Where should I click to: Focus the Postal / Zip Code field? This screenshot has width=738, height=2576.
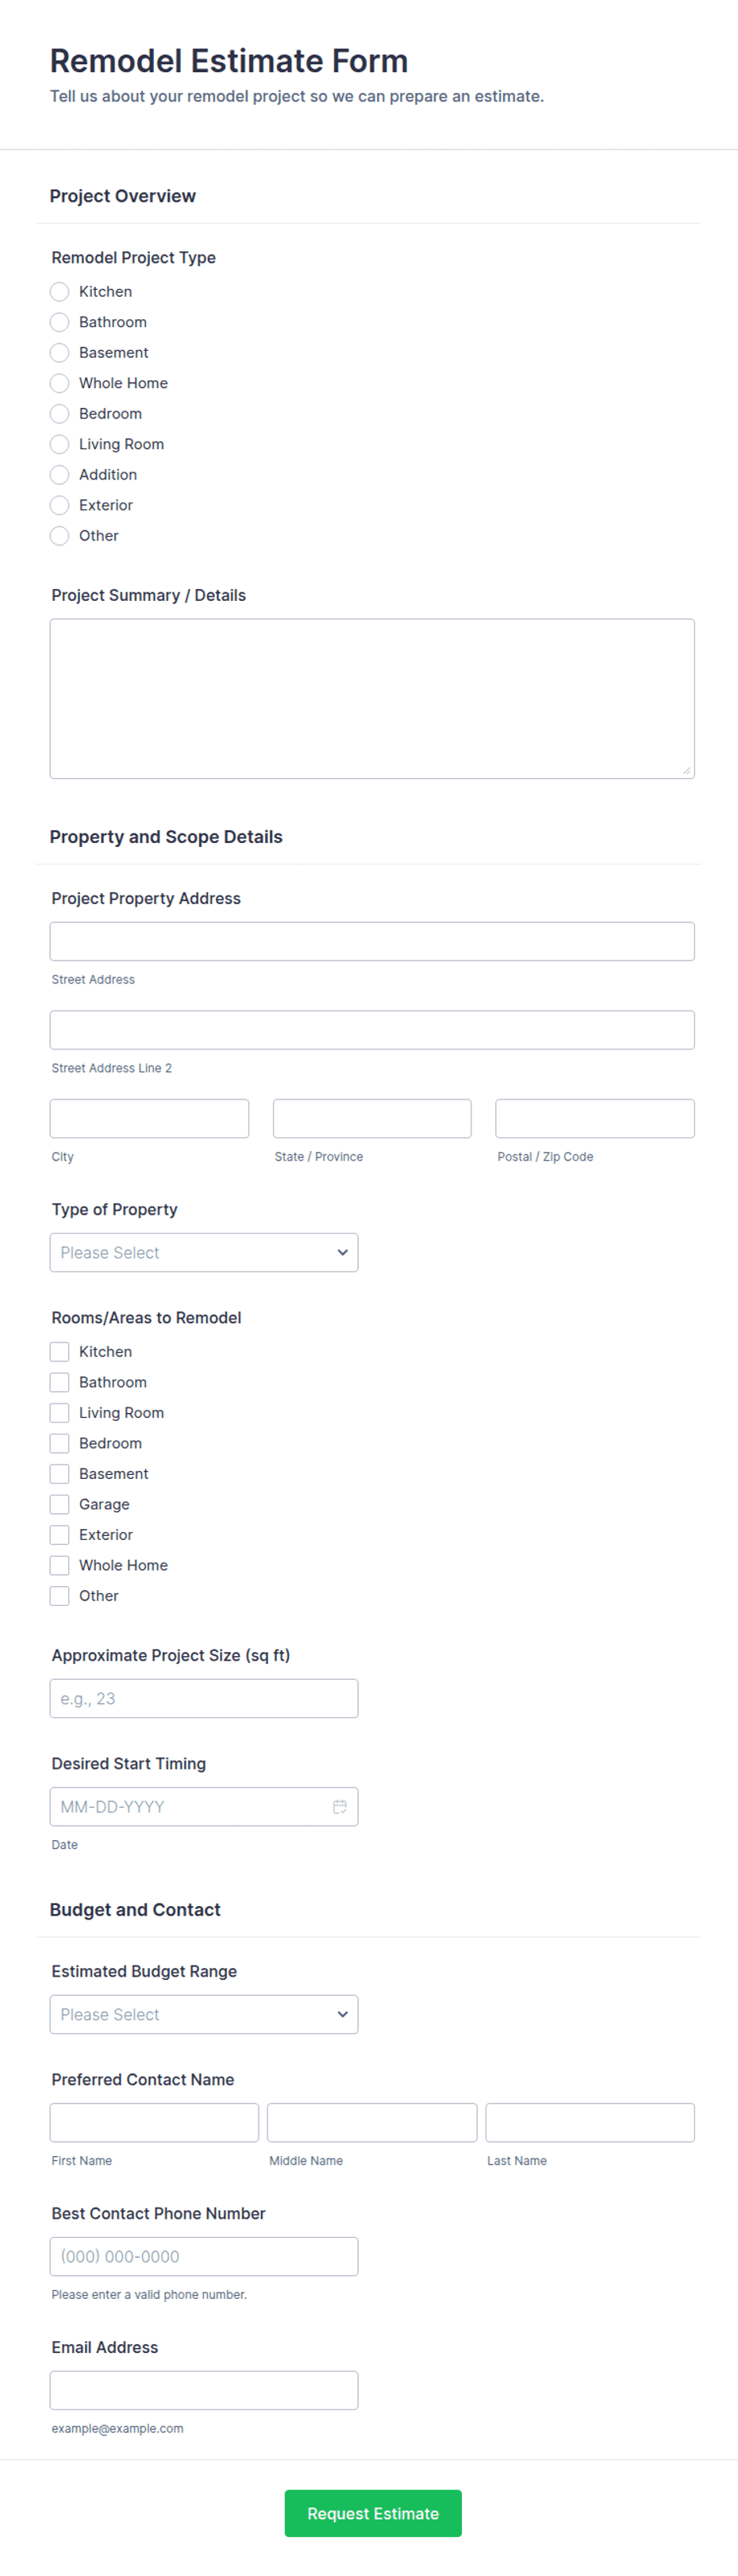click(x=595, y=1118)
